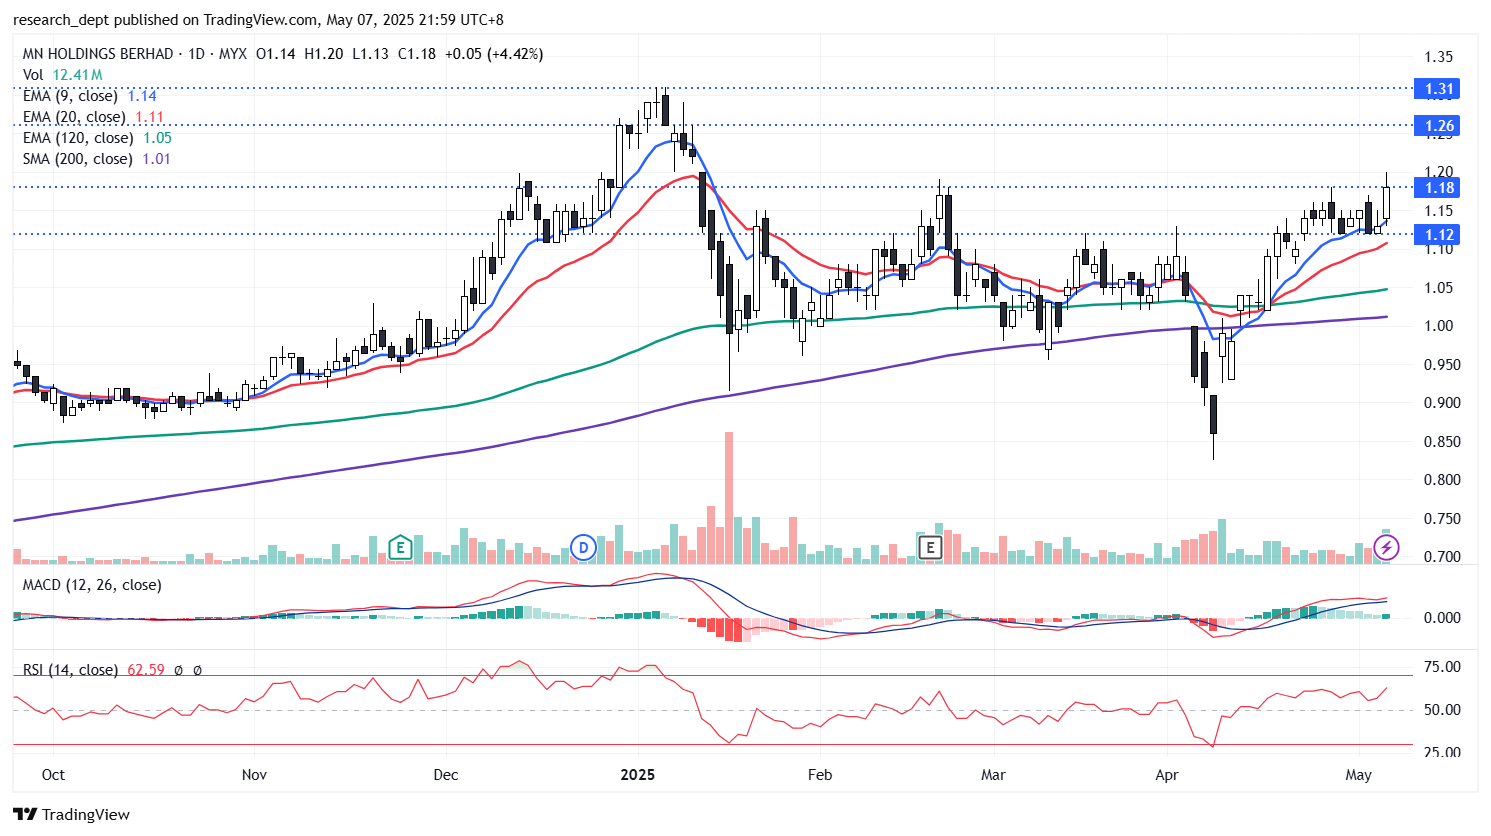This screenshot has height=836, width=1491.
Task: Click the SMA 200 value 1.01
Action: pyautogui.click(x=156, y=159)
